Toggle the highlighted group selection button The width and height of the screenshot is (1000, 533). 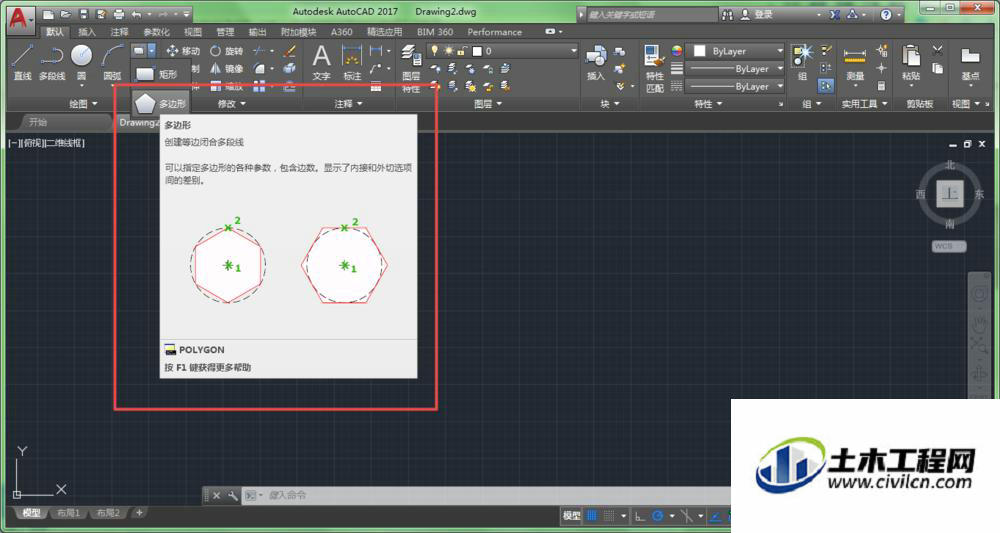(x=826, y=85)
